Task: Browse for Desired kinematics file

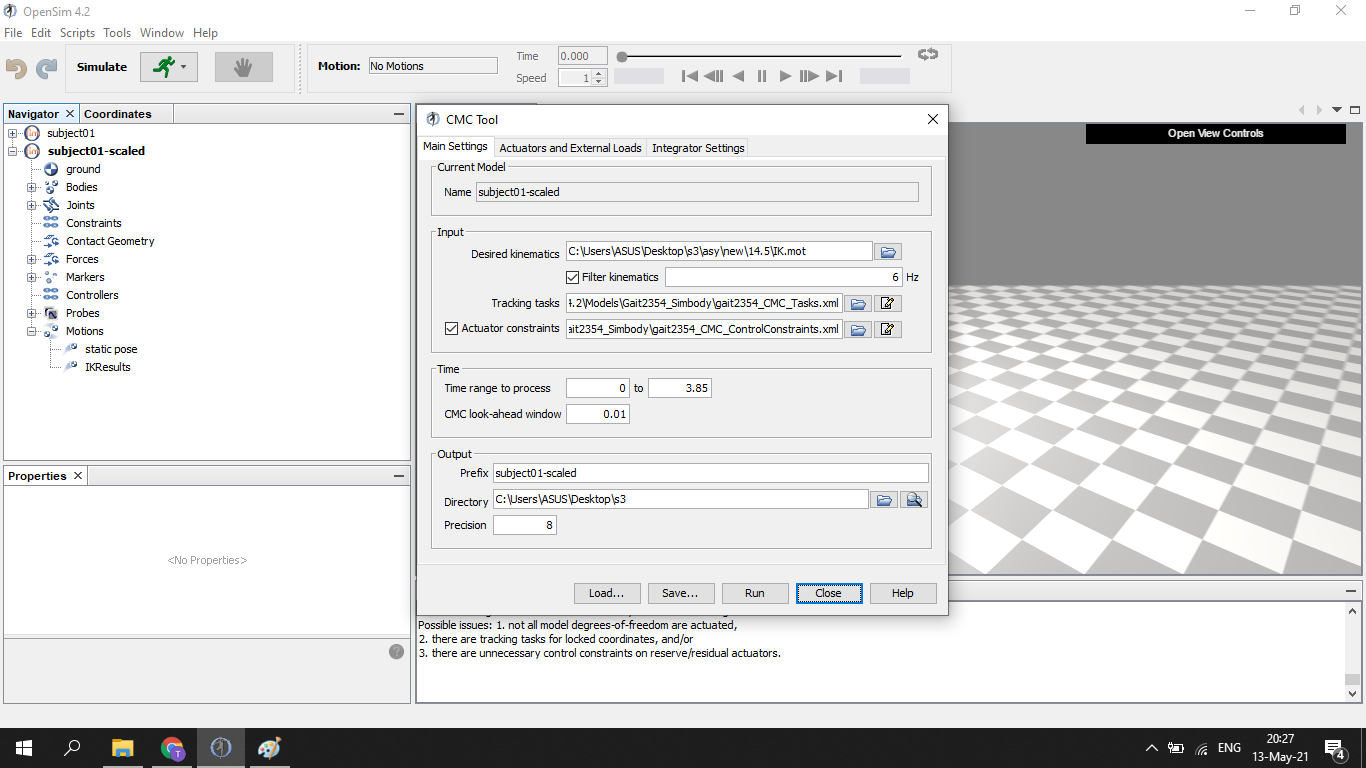Action: coord(888,252)
